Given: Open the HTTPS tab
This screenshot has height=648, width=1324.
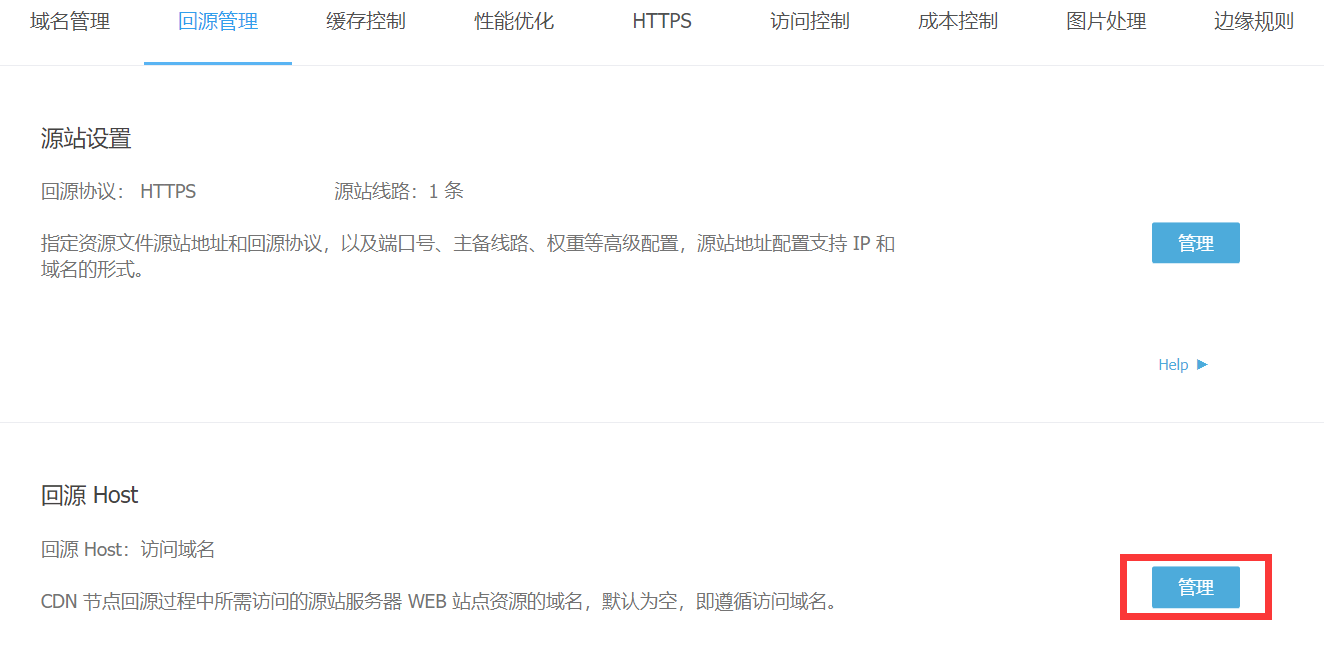Looking at the screenshot, I should pyautogui.click(x=662, y=22).
